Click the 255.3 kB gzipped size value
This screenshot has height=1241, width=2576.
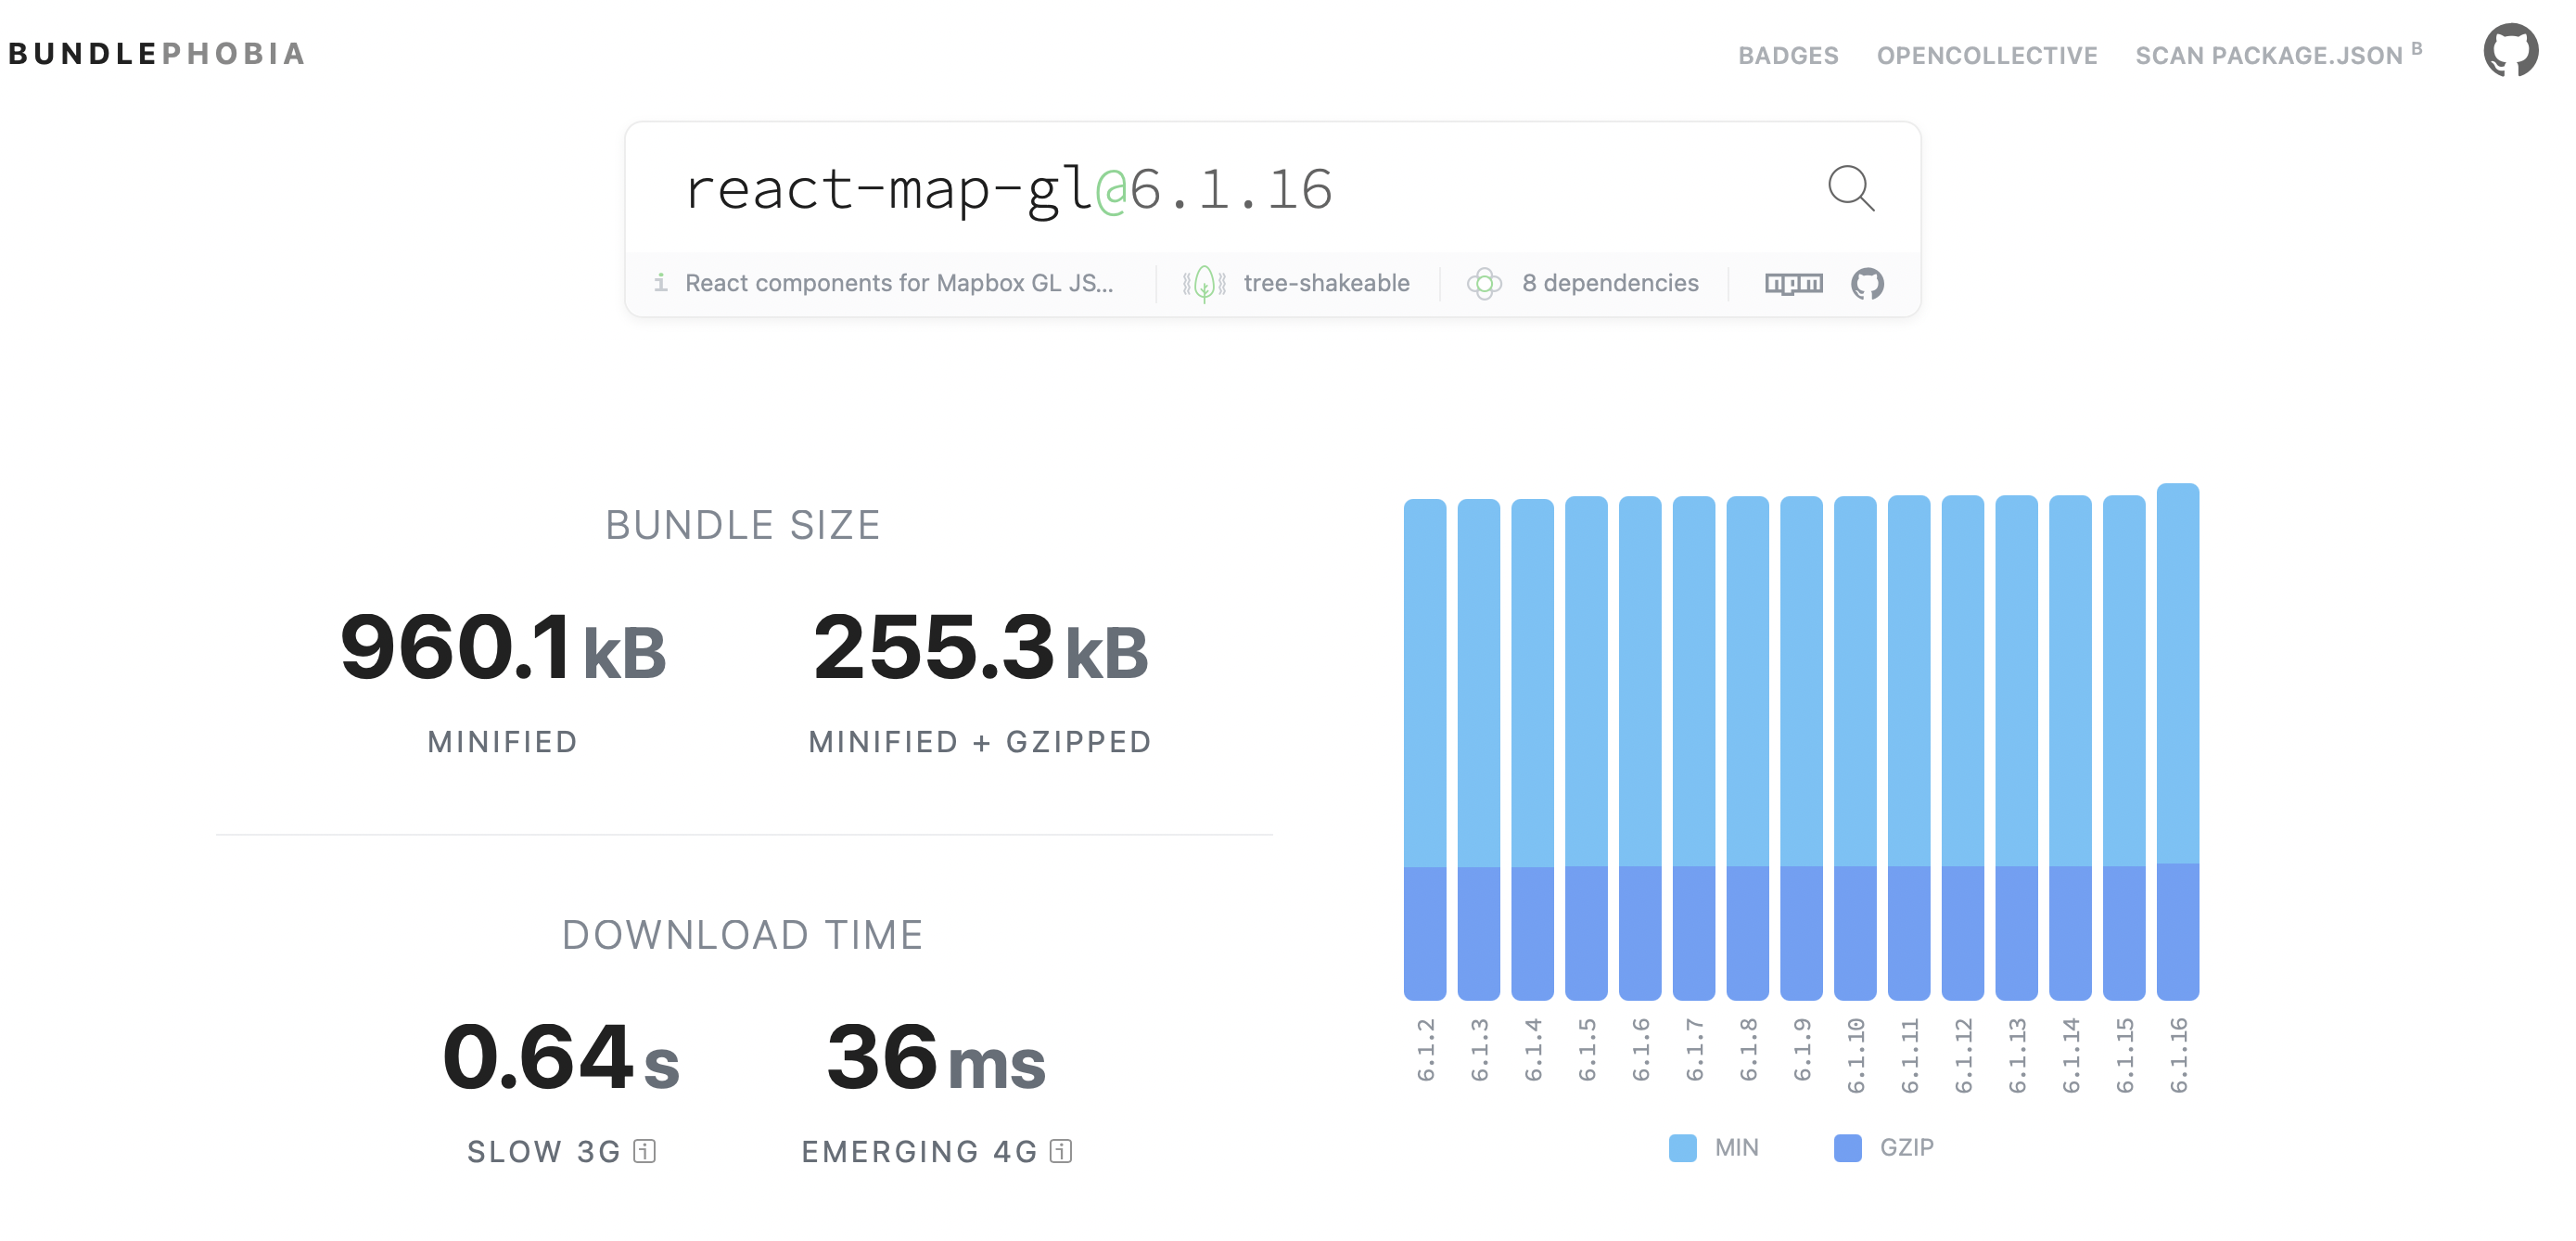(x=981, y=648)
